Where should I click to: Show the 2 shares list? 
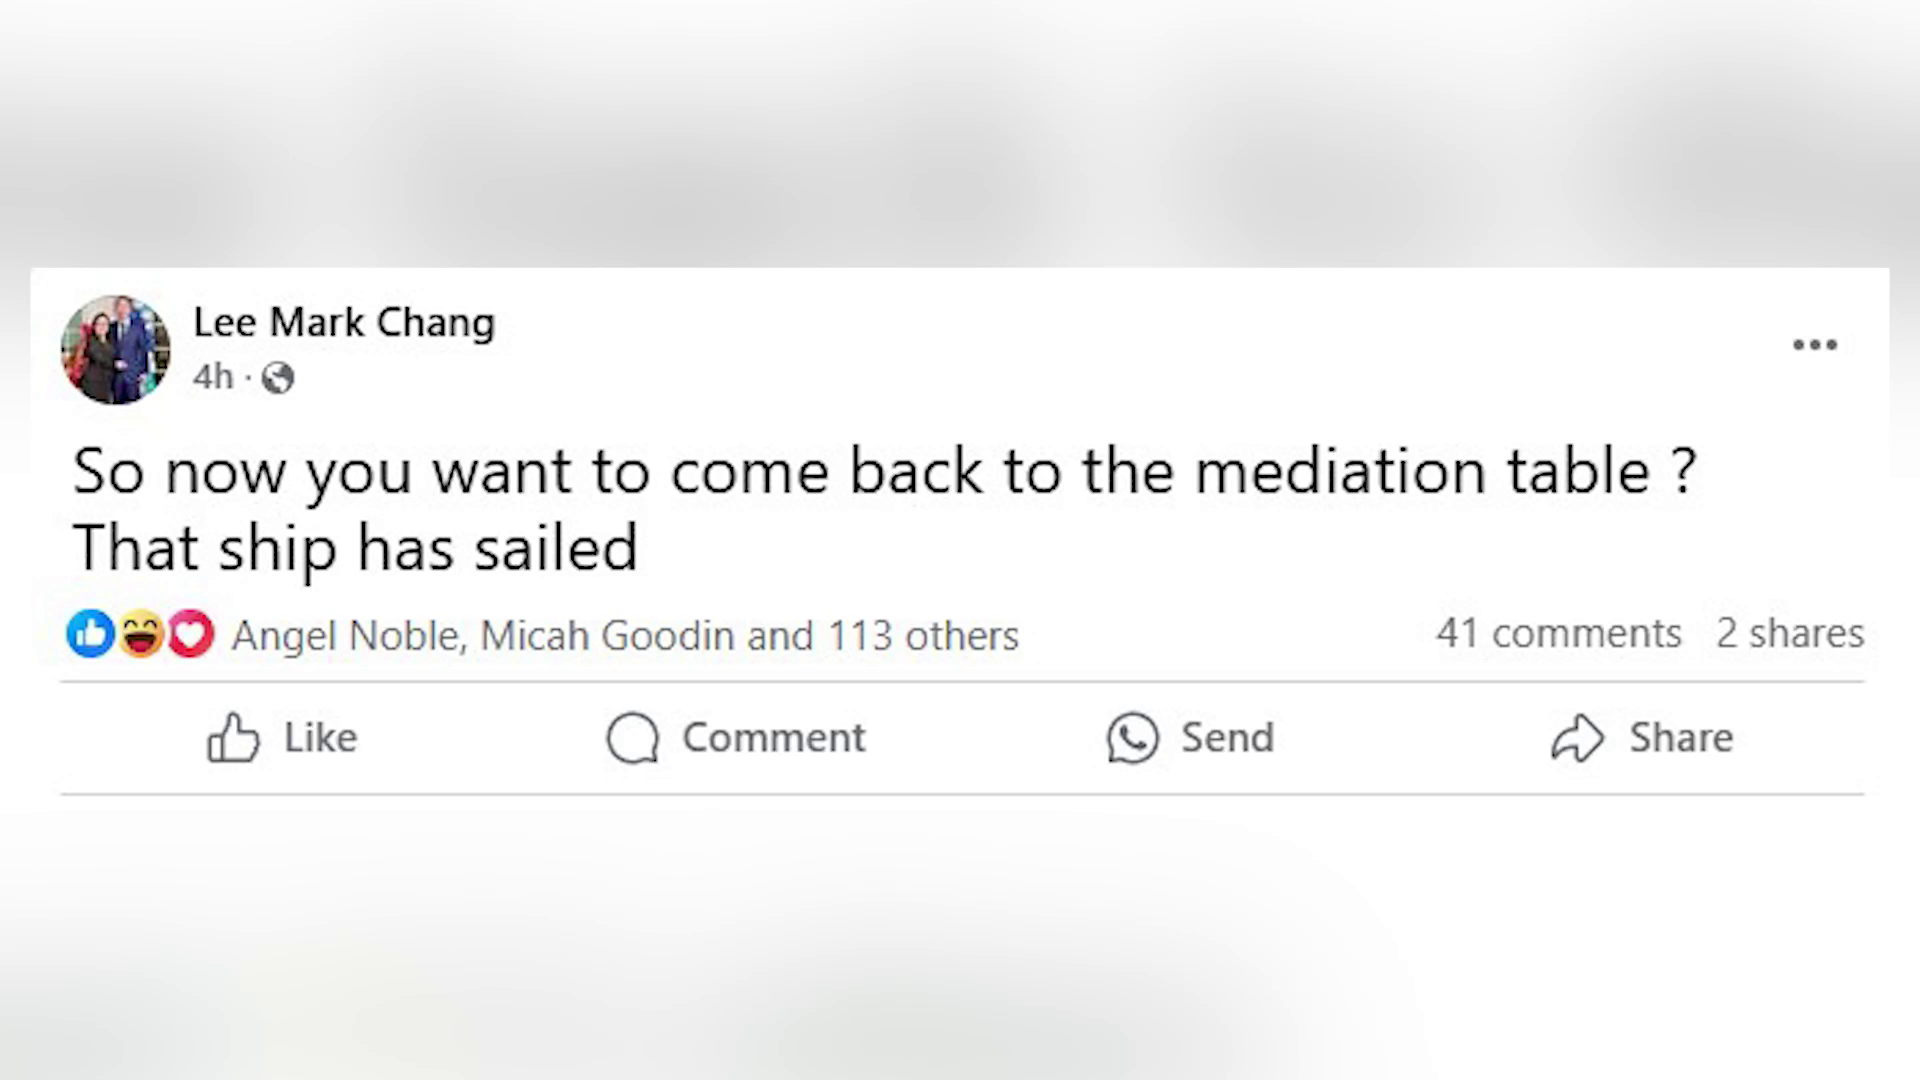click(x=1790, y=634)
